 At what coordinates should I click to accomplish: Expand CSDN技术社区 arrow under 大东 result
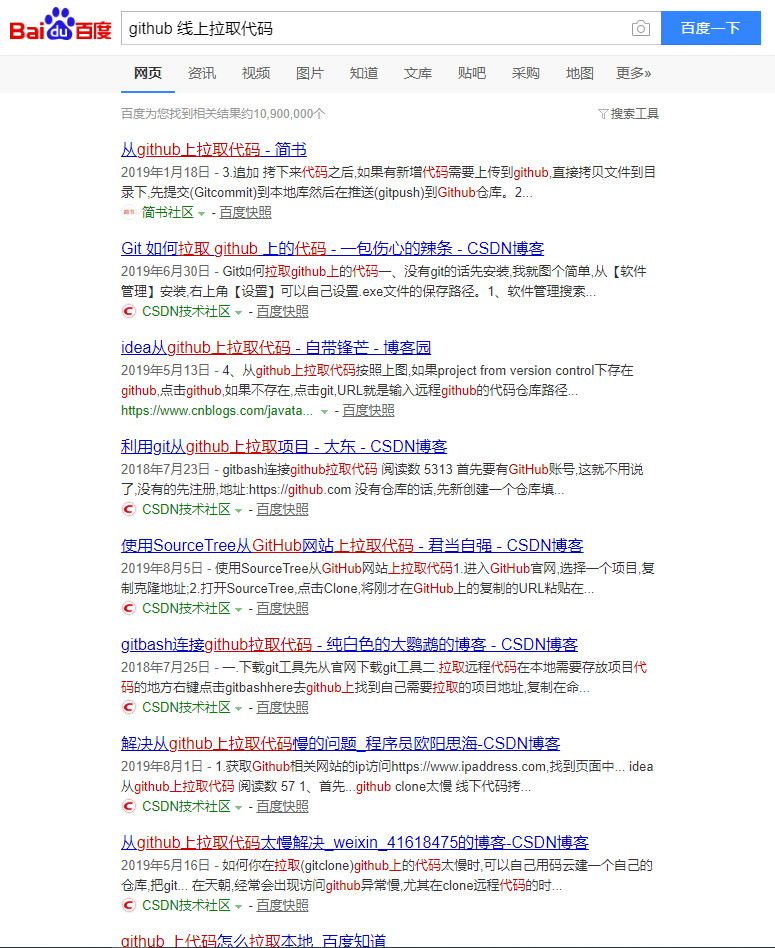click(x=238, y=510)
